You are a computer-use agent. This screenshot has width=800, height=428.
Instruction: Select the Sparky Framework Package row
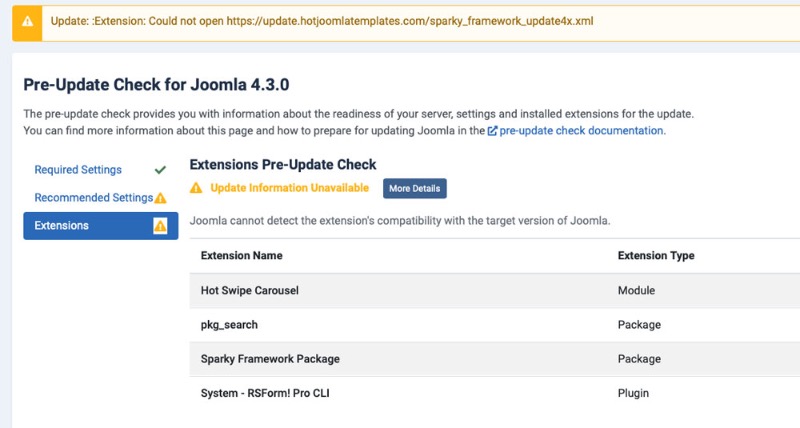click(494, 359)
